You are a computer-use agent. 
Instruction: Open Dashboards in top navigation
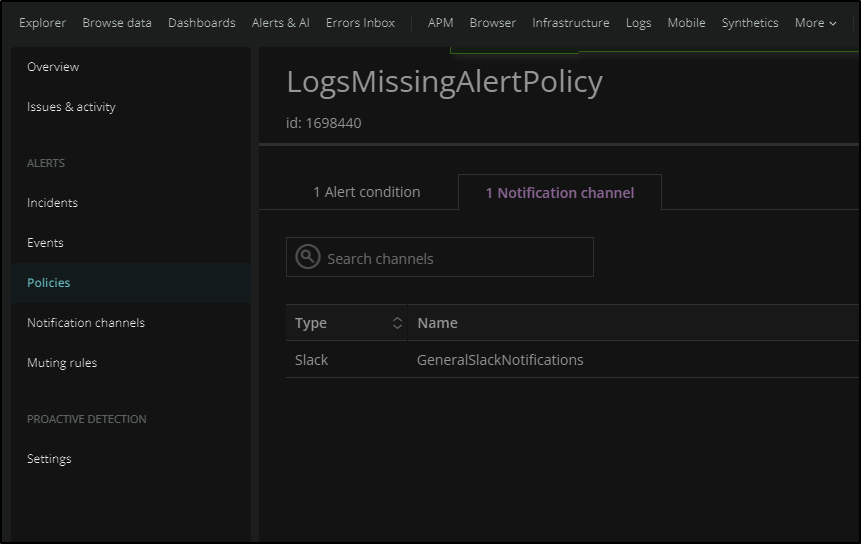pos(202,23)
